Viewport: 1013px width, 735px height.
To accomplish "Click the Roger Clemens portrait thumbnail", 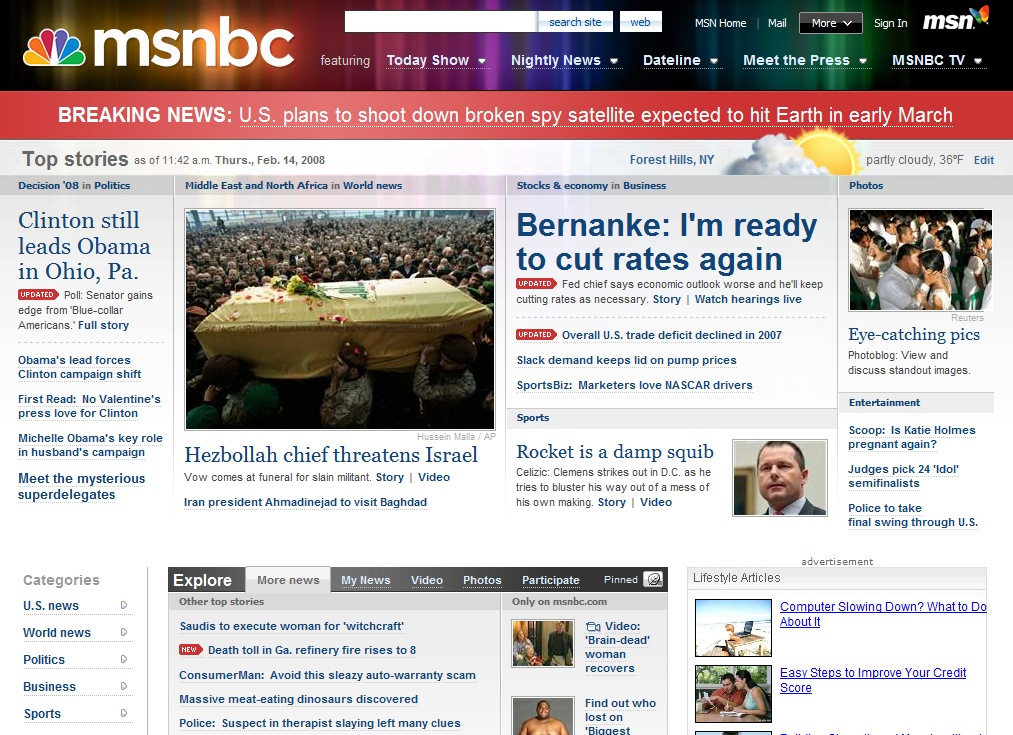I will pos(780,477).
